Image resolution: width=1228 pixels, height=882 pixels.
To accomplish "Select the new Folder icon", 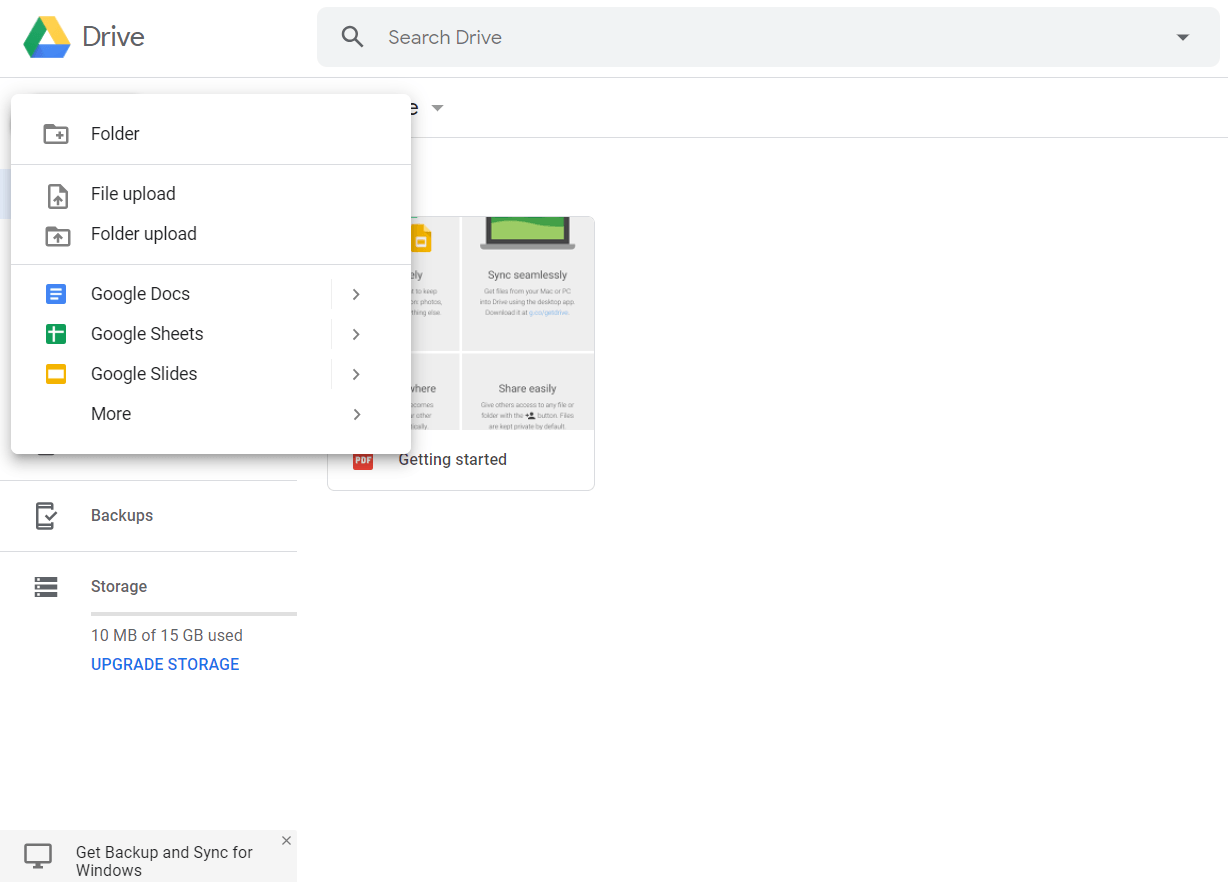I will point(56,134).
